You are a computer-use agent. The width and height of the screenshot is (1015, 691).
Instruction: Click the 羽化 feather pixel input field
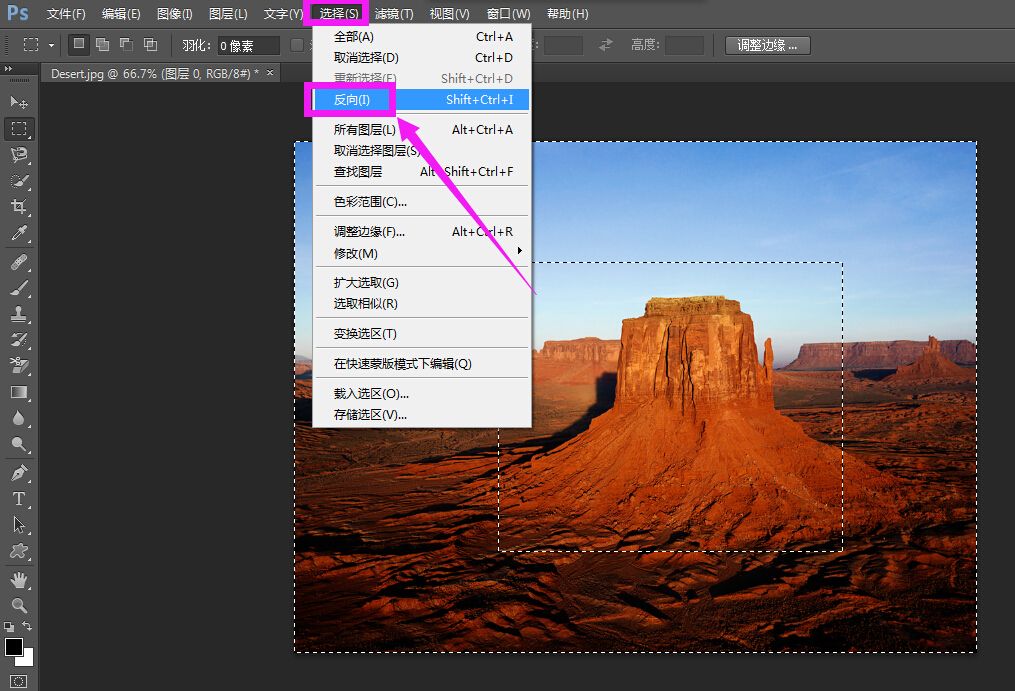point(249,45)
